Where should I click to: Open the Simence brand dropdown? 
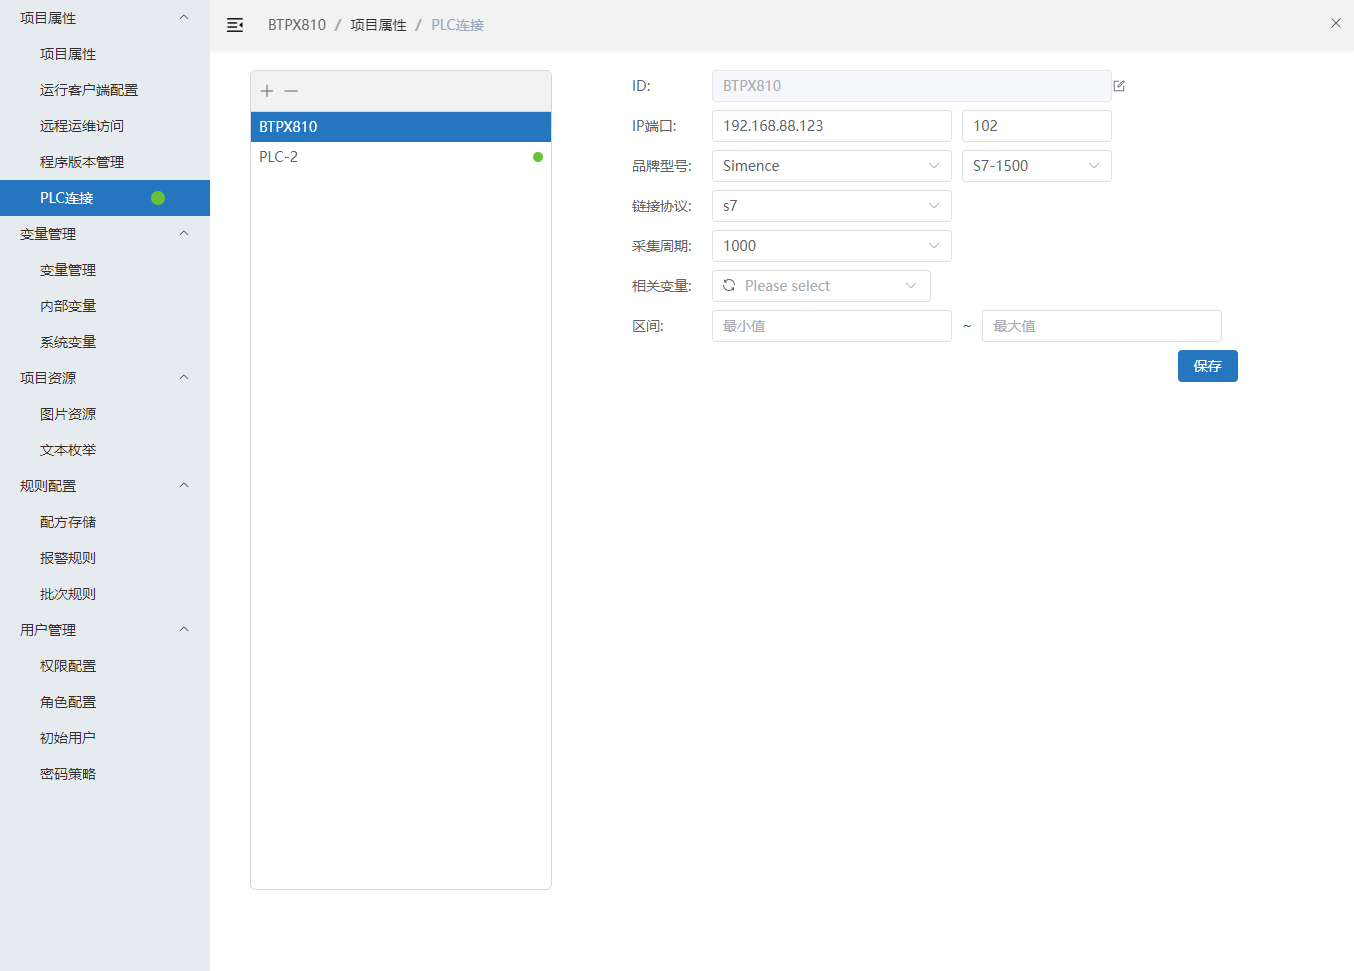[x=831, y=166]
